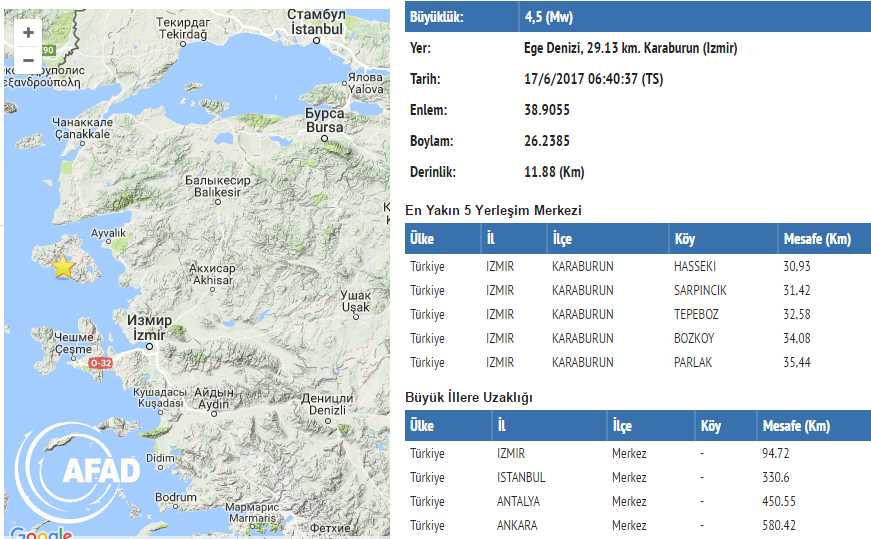The image size is (871, 539).
Task: Click the Büyüklük header row
Action: click(x=636, y=18)
